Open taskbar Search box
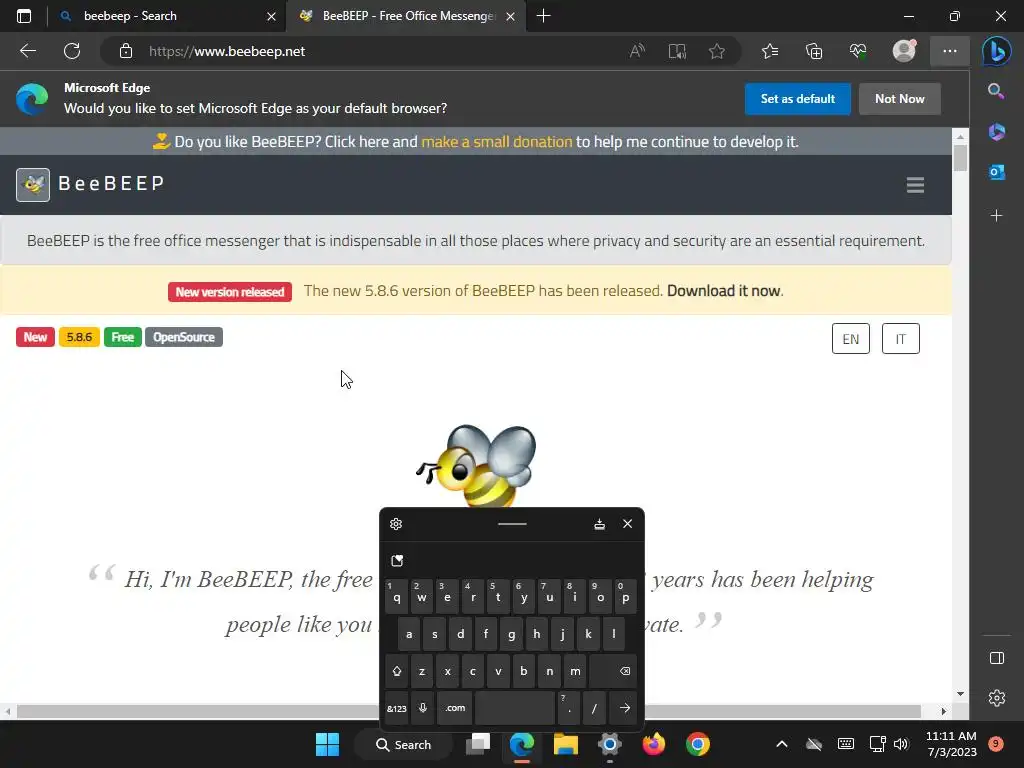 click(404, 744)
